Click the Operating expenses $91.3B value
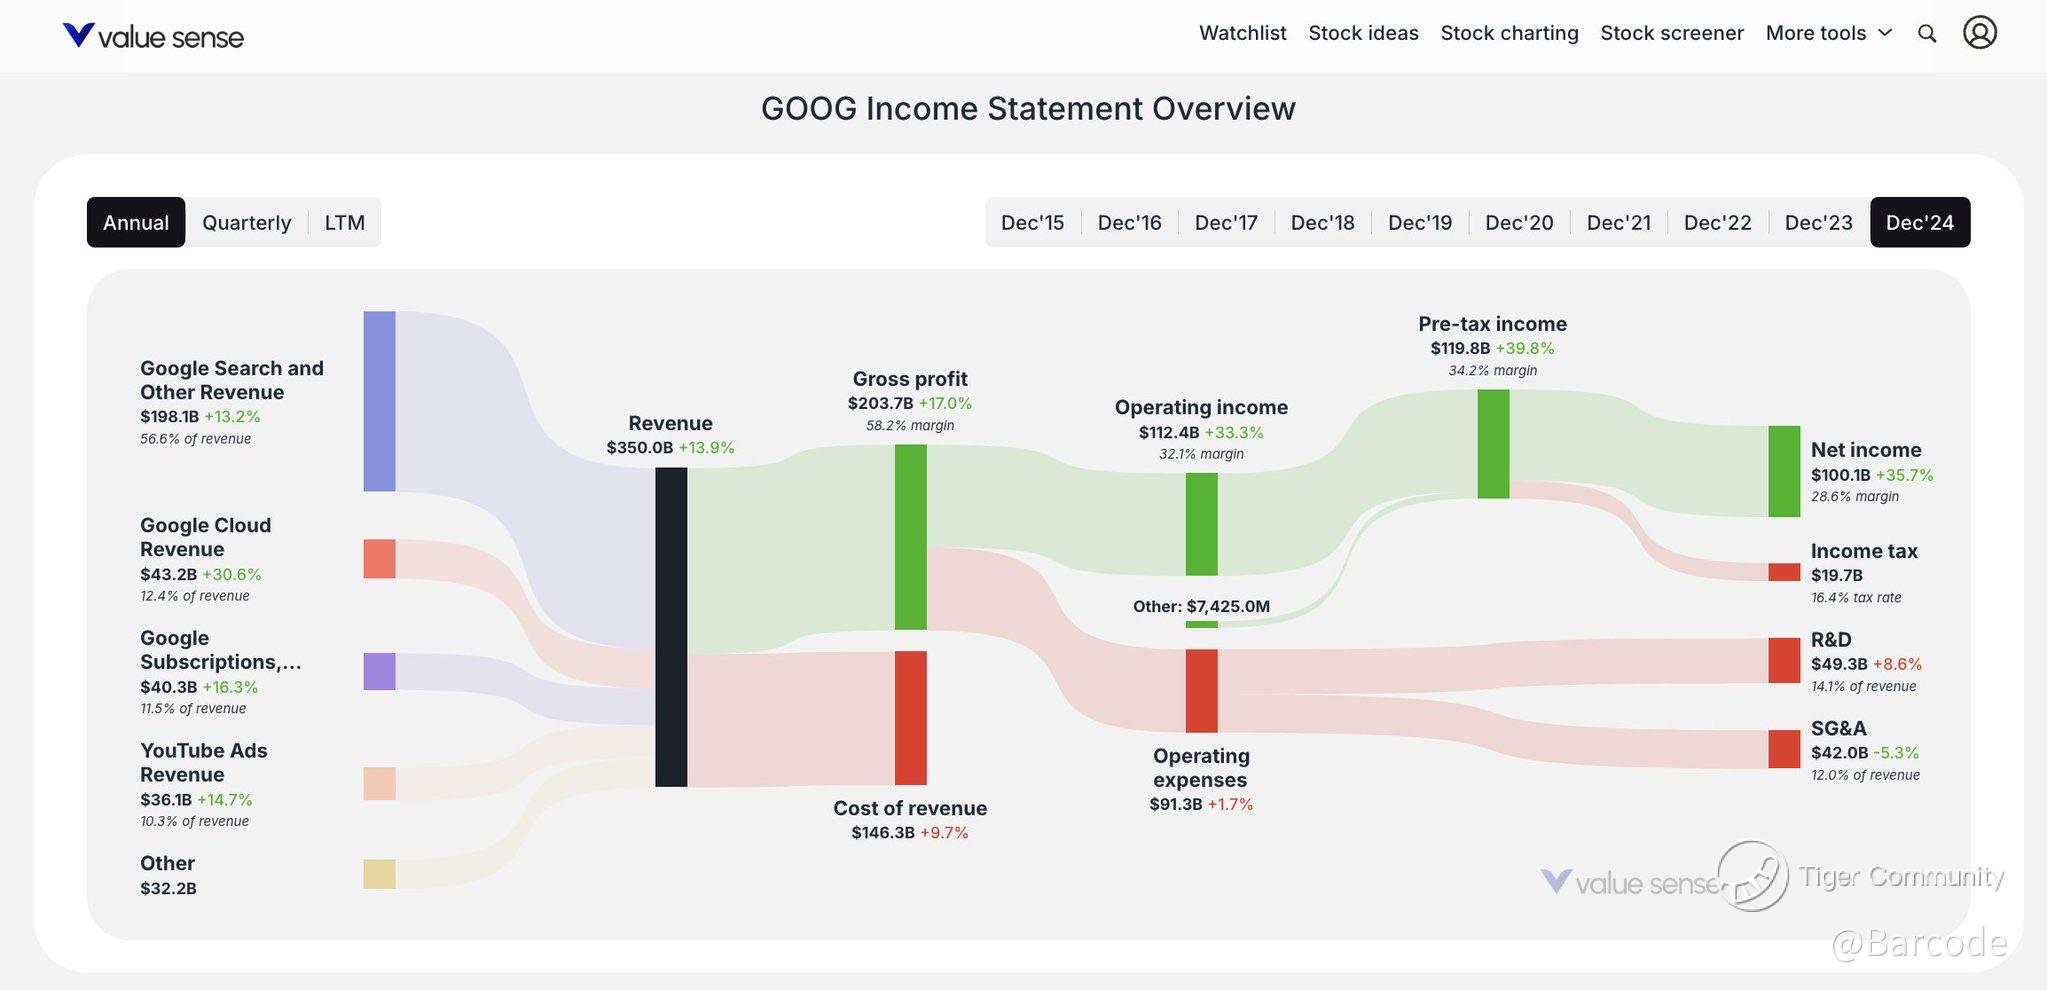This screenshot has width=2047, height=990. 1176,804
